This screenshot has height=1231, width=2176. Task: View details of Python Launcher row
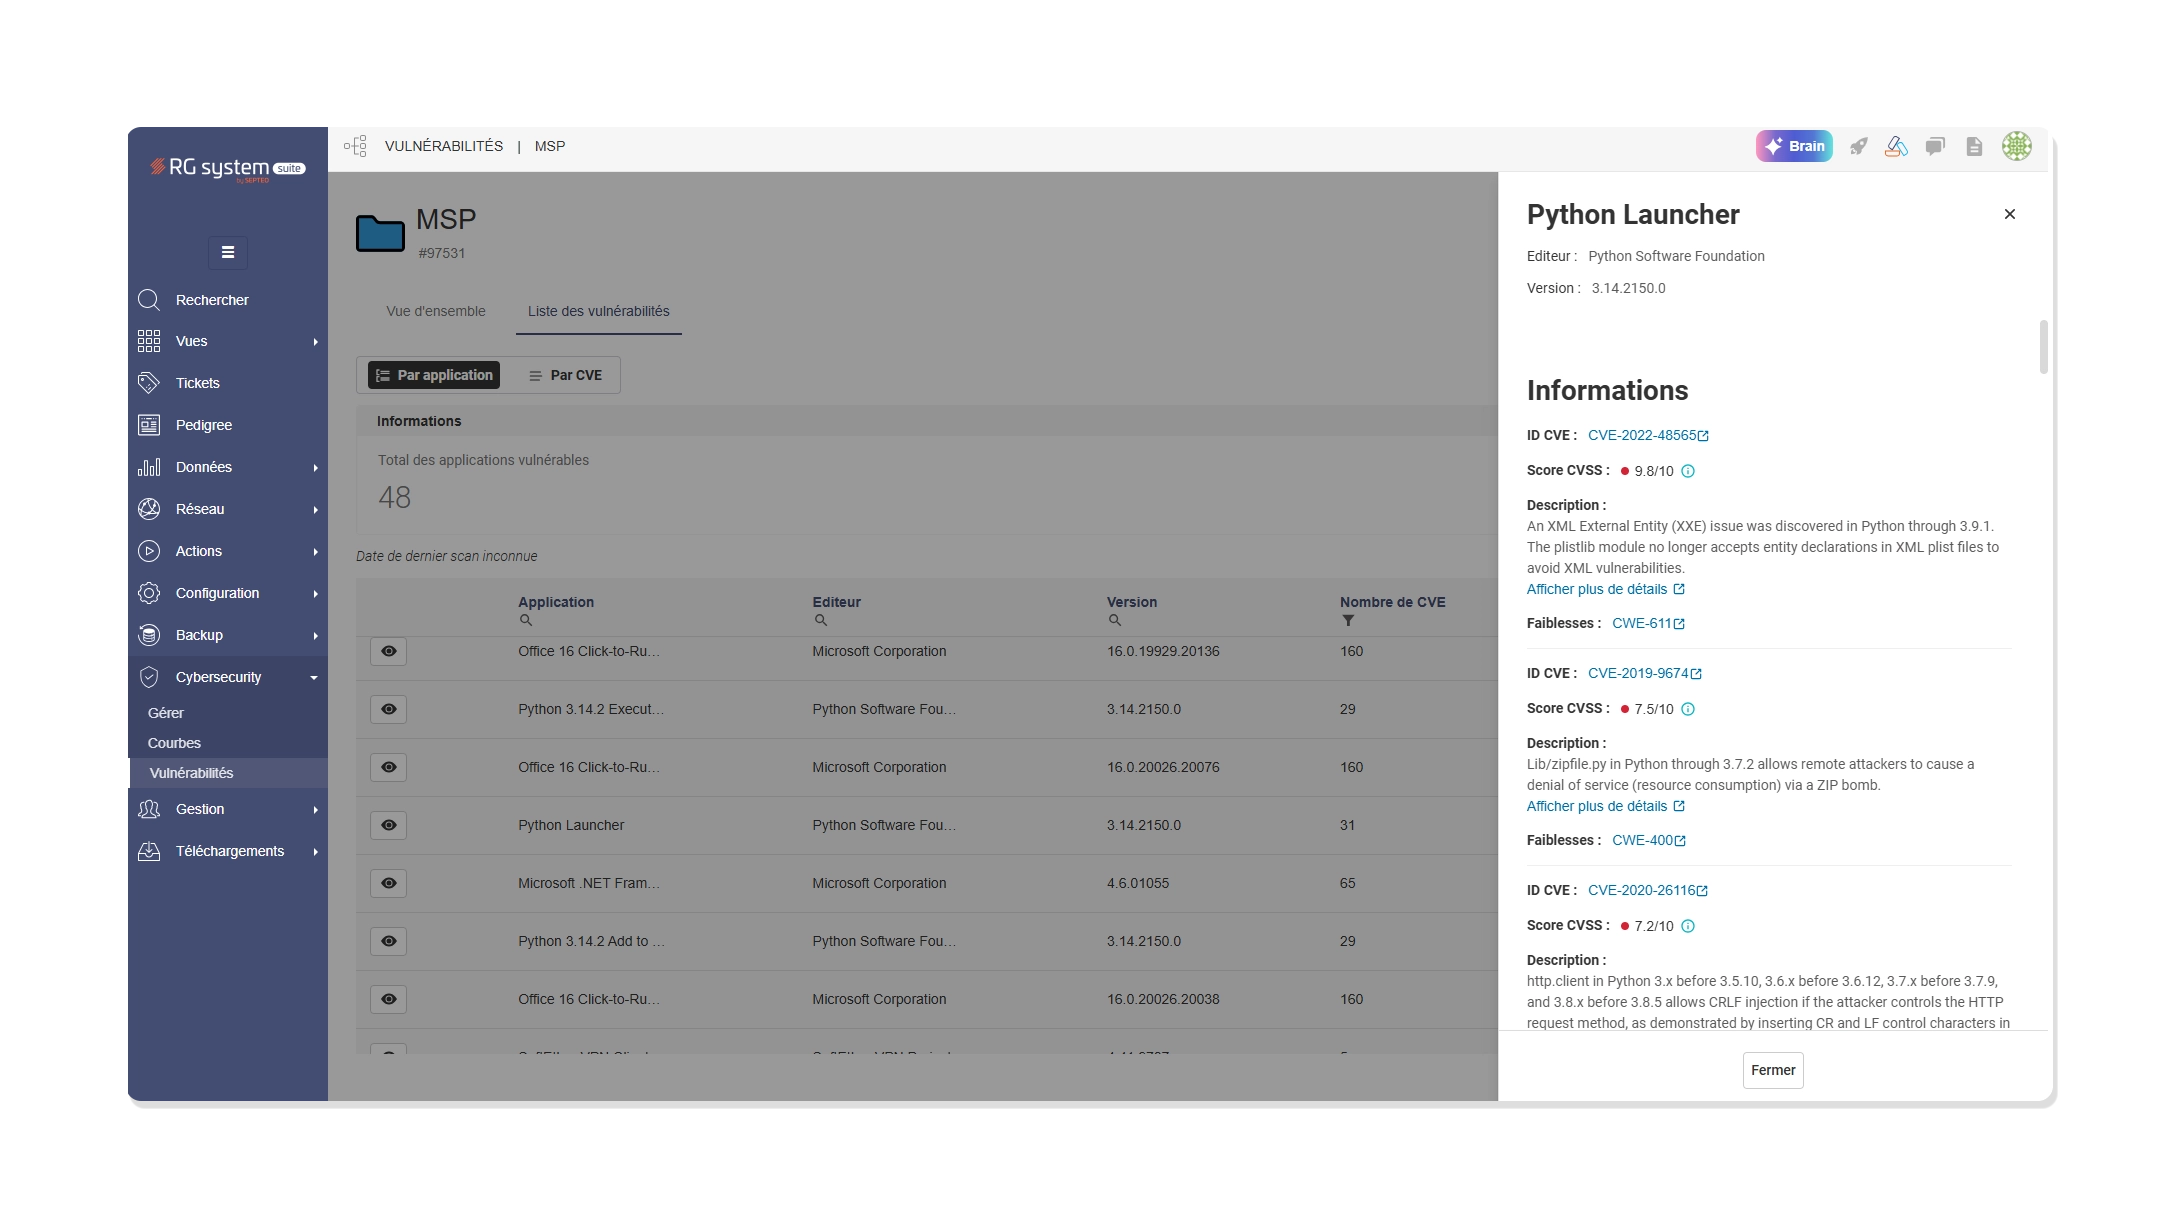(389, 825)
